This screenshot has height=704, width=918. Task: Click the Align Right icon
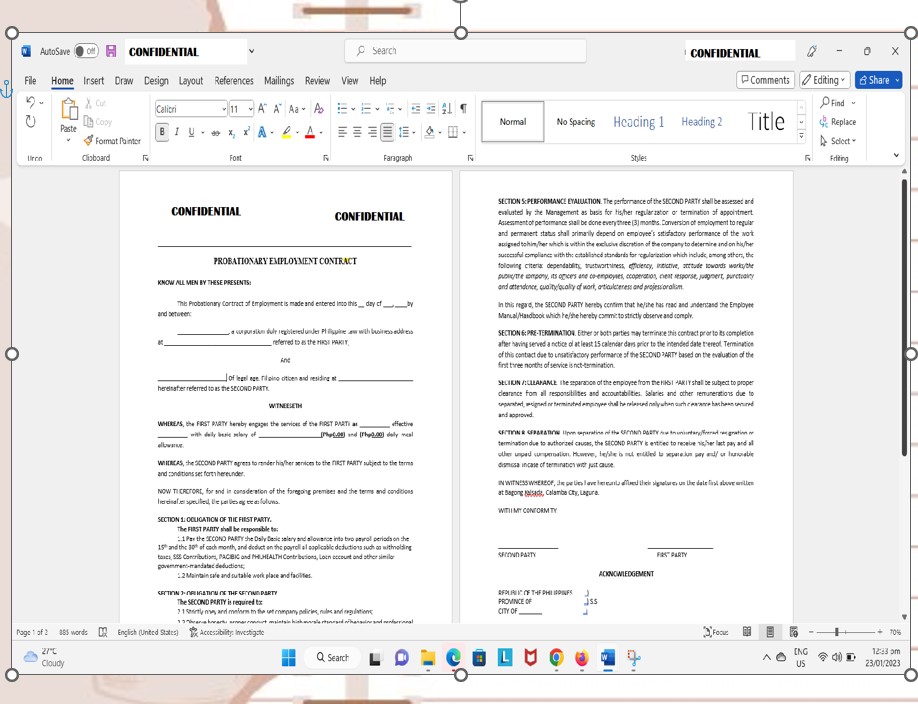click(372, 132)
